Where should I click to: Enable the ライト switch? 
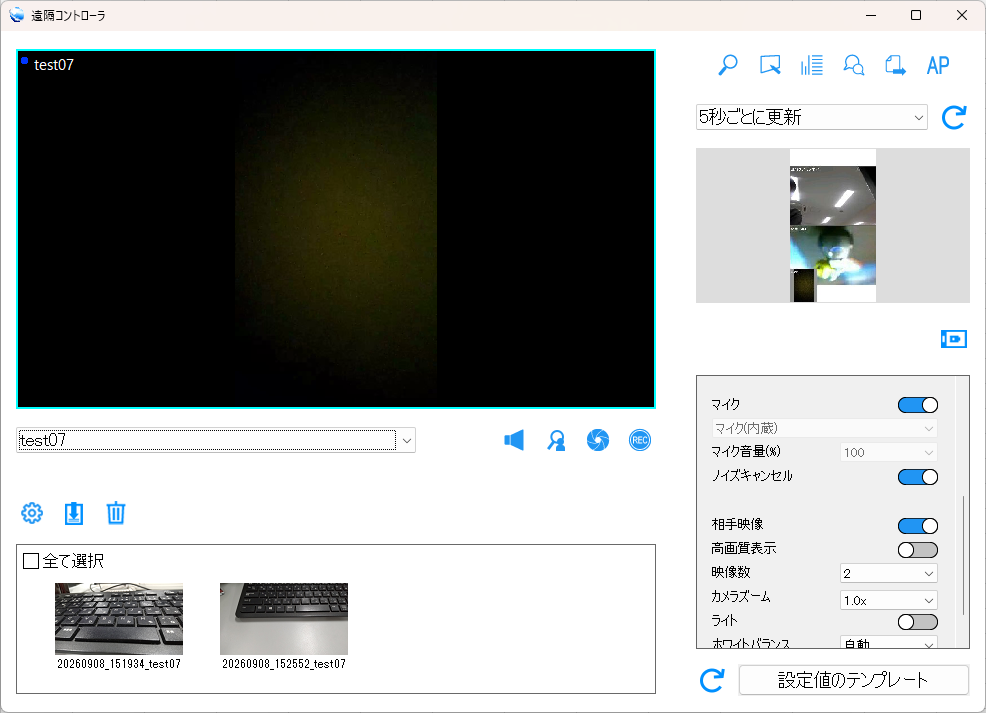coord(917,622)
